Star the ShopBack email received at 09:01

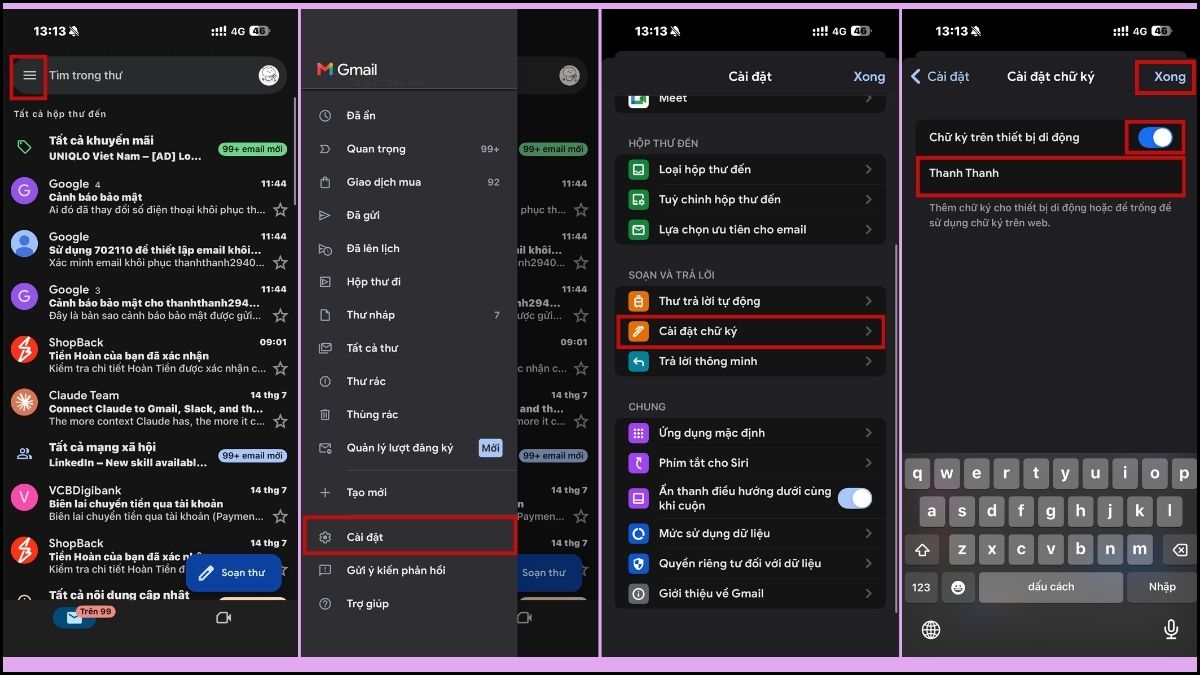click(280, 368)
